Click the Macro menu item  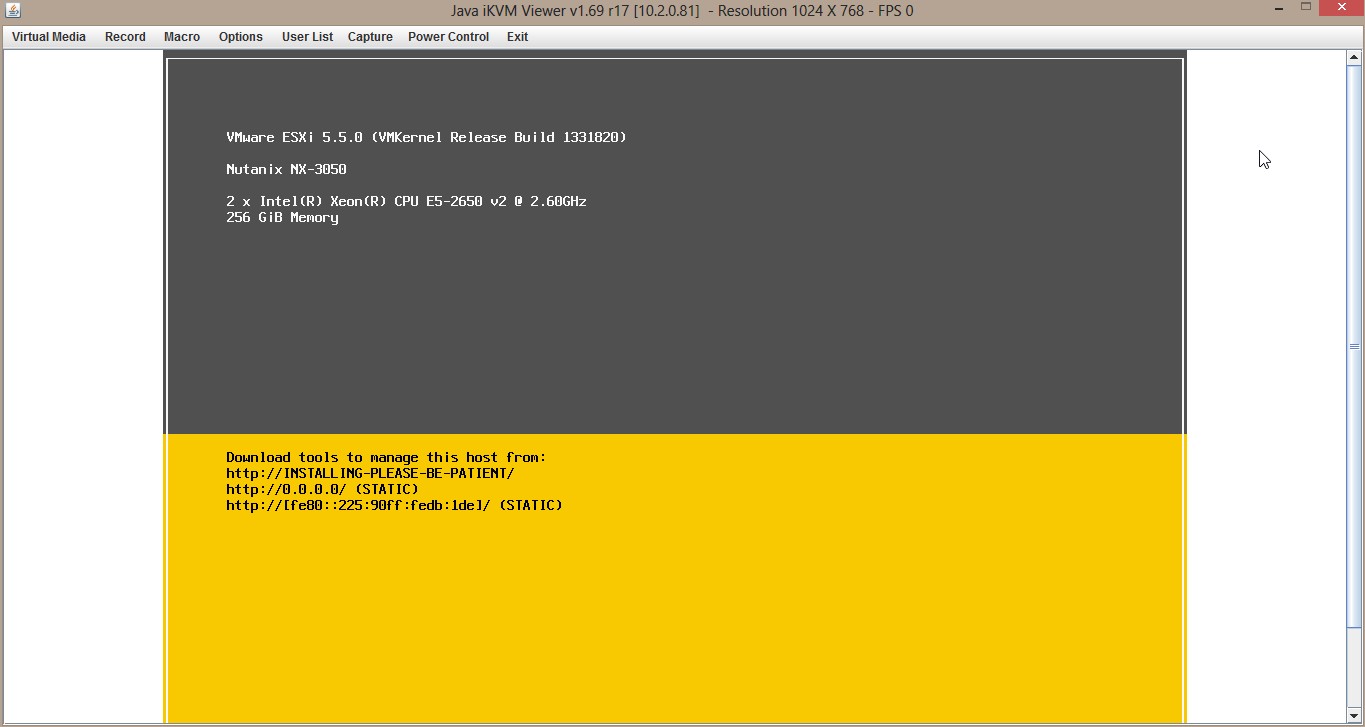point(182,37)
